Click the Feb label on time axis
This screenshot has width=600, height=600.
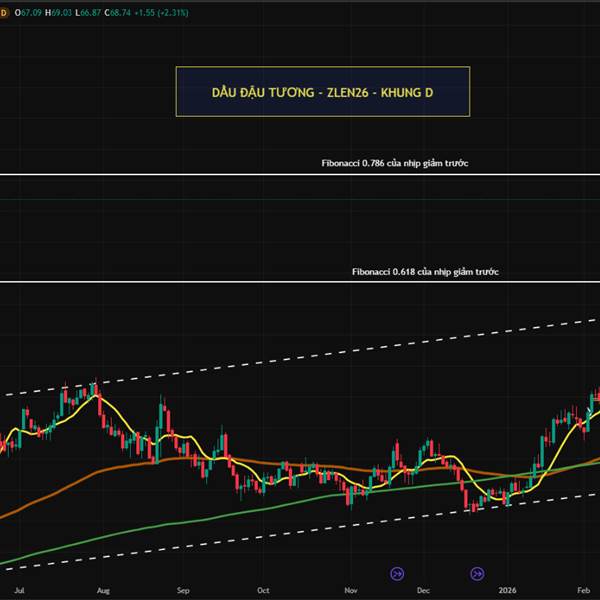coord(584,590)
